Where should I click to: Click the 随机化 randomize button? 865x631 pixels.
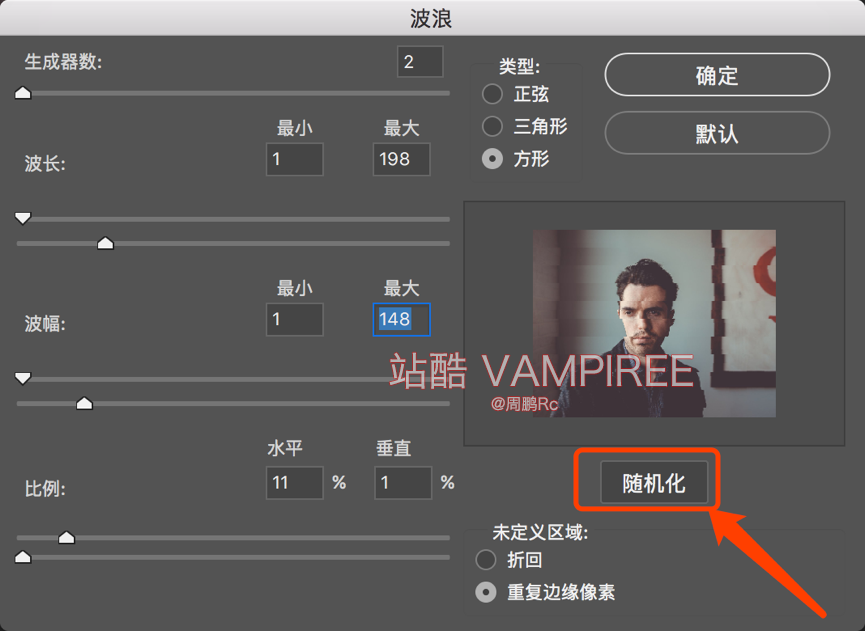click(654, 483)
